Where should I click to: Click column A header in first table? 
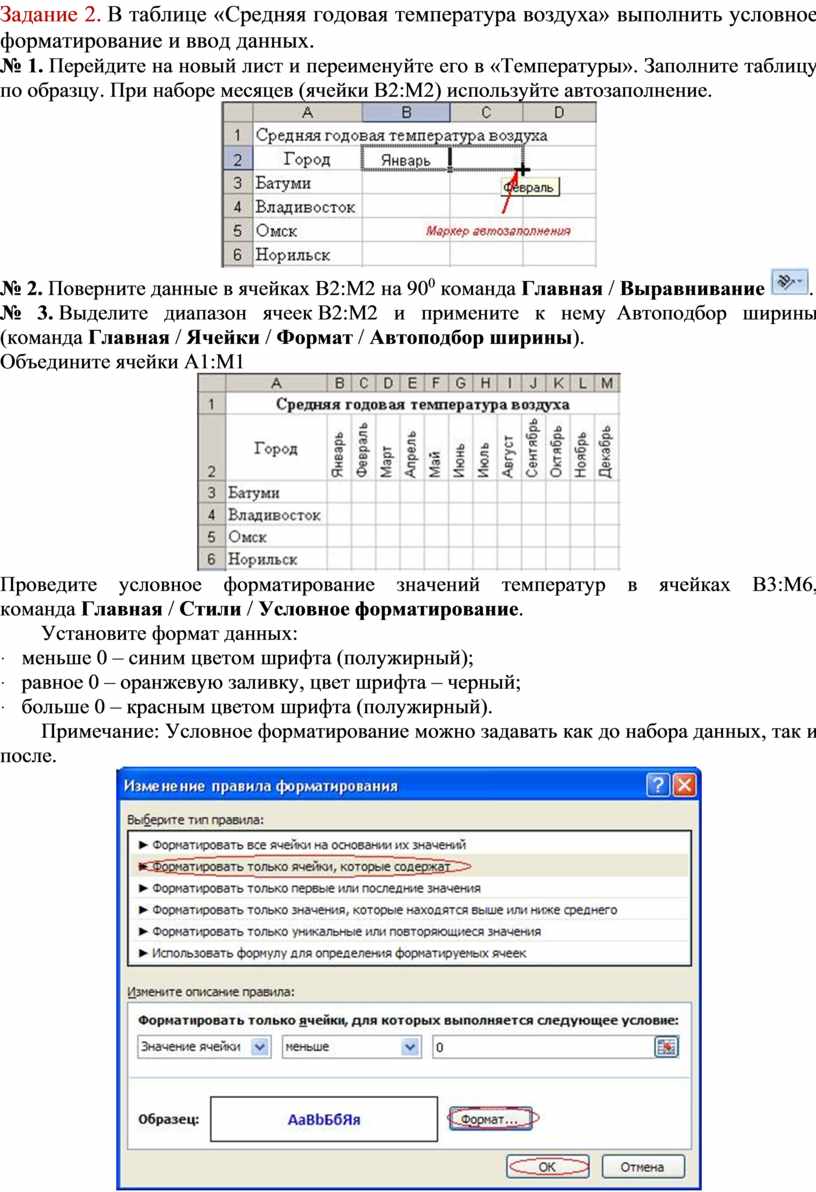tap(307, 113)
